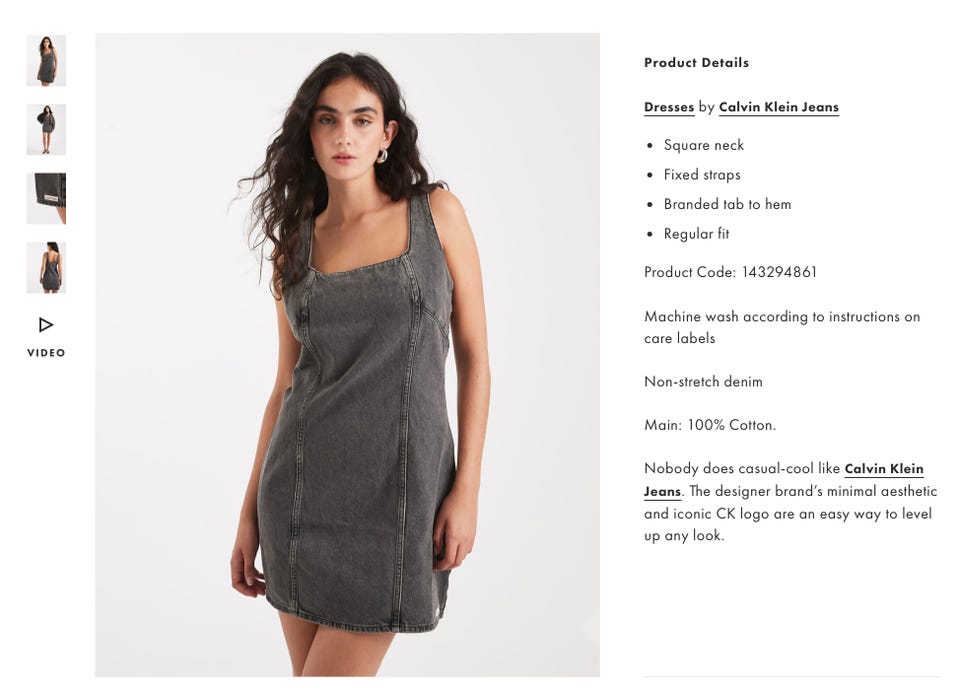Screen dimensions: 960x691
Task: Click the Fixed straps bullet item
Action: coord(702,175)
